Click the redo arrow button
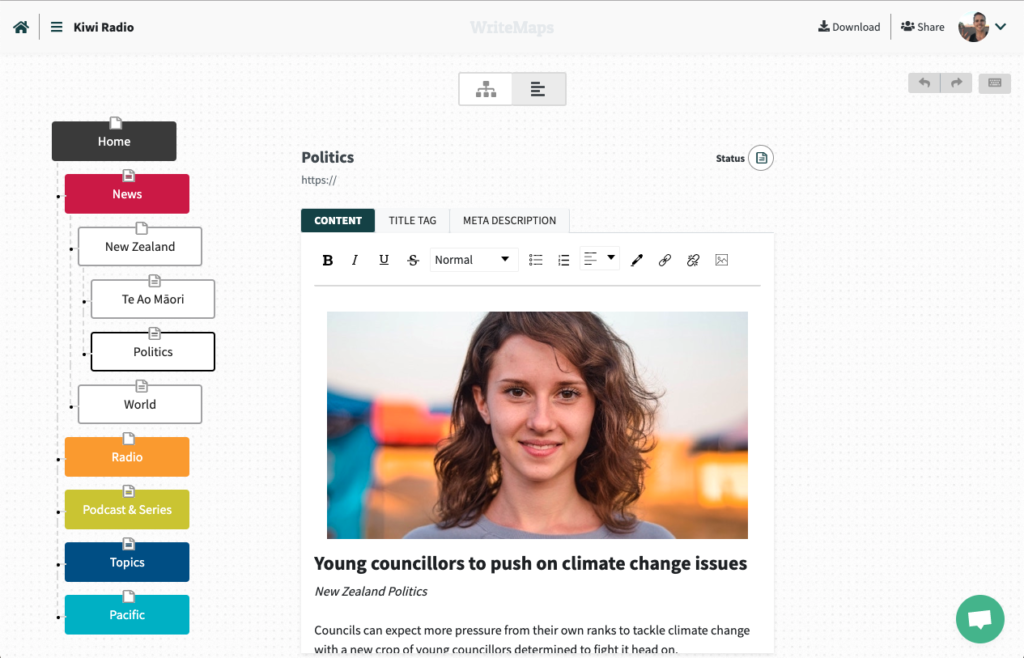 (956, 83)
